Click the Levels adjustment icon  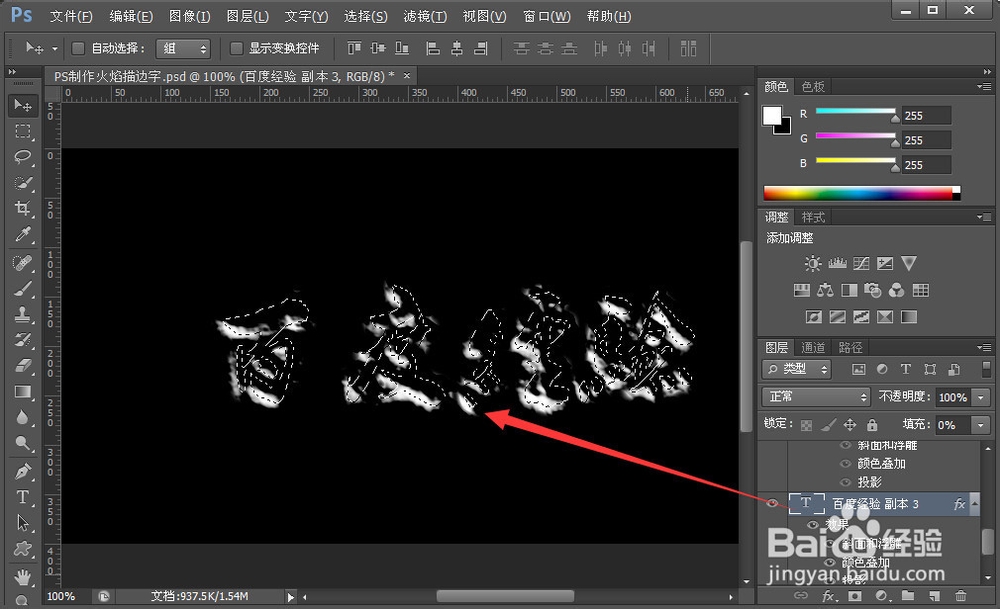coord(837,263)
